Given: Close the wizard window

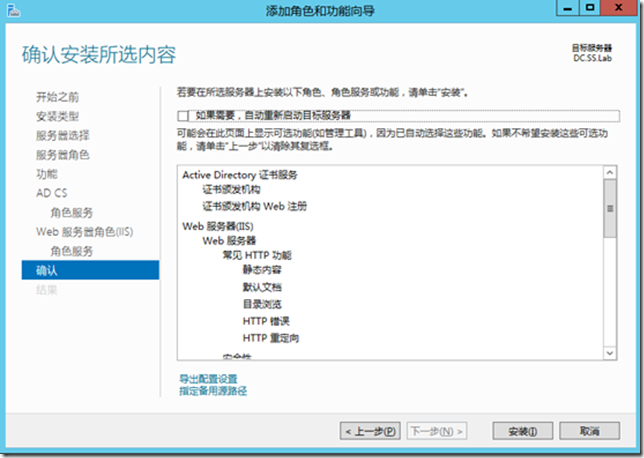Looking at the screenshot, I should click(x=619, y=8).
